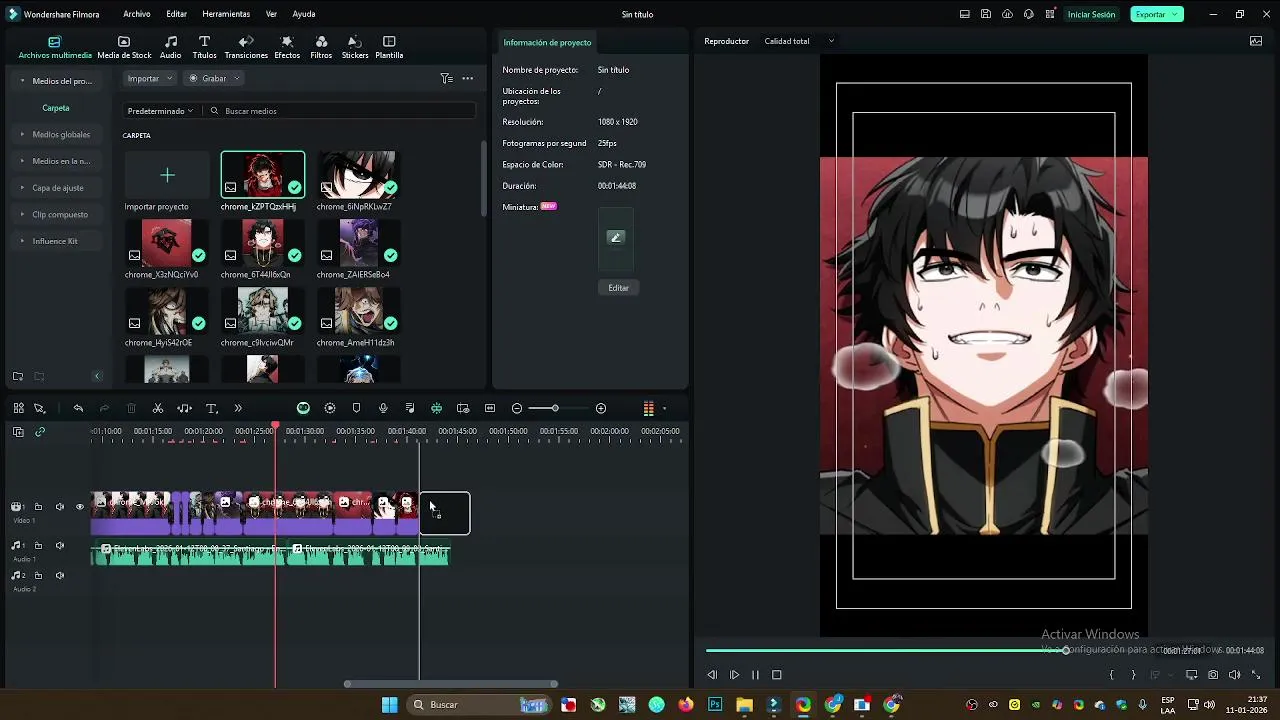Click preview fullscreen expand icon
Screen dimensions: 1280x720
click(x=1256, y=675)
